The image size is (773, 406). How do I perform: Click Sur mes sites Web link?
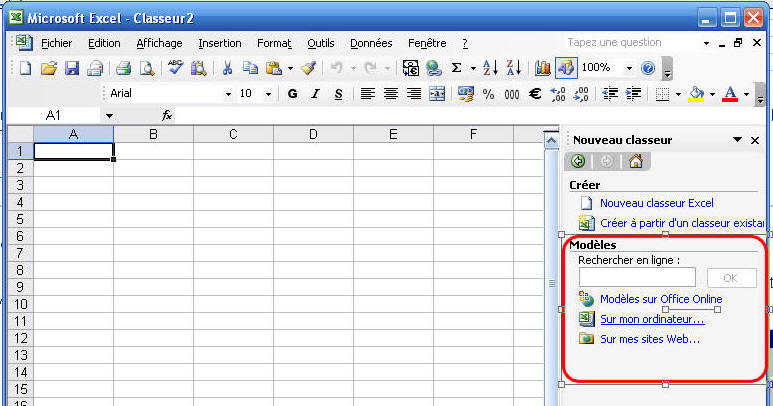(650, 339)
